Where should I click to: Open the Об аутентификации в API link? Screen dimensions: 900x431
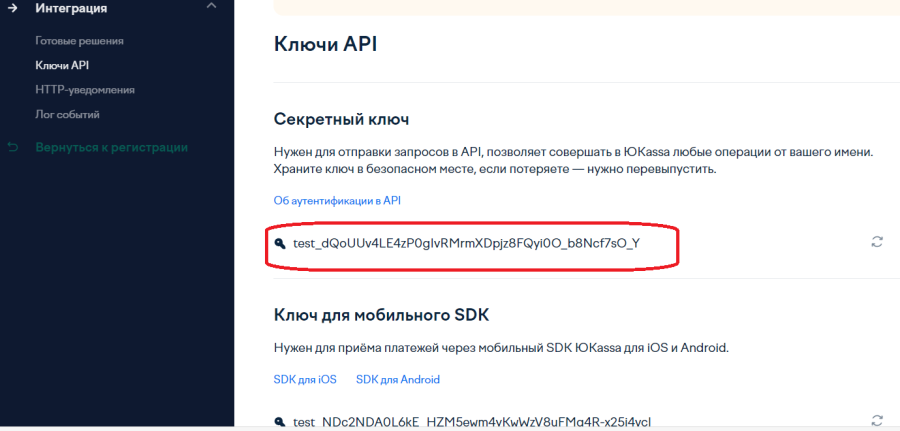pyautogui.click(x=337, y=200)
